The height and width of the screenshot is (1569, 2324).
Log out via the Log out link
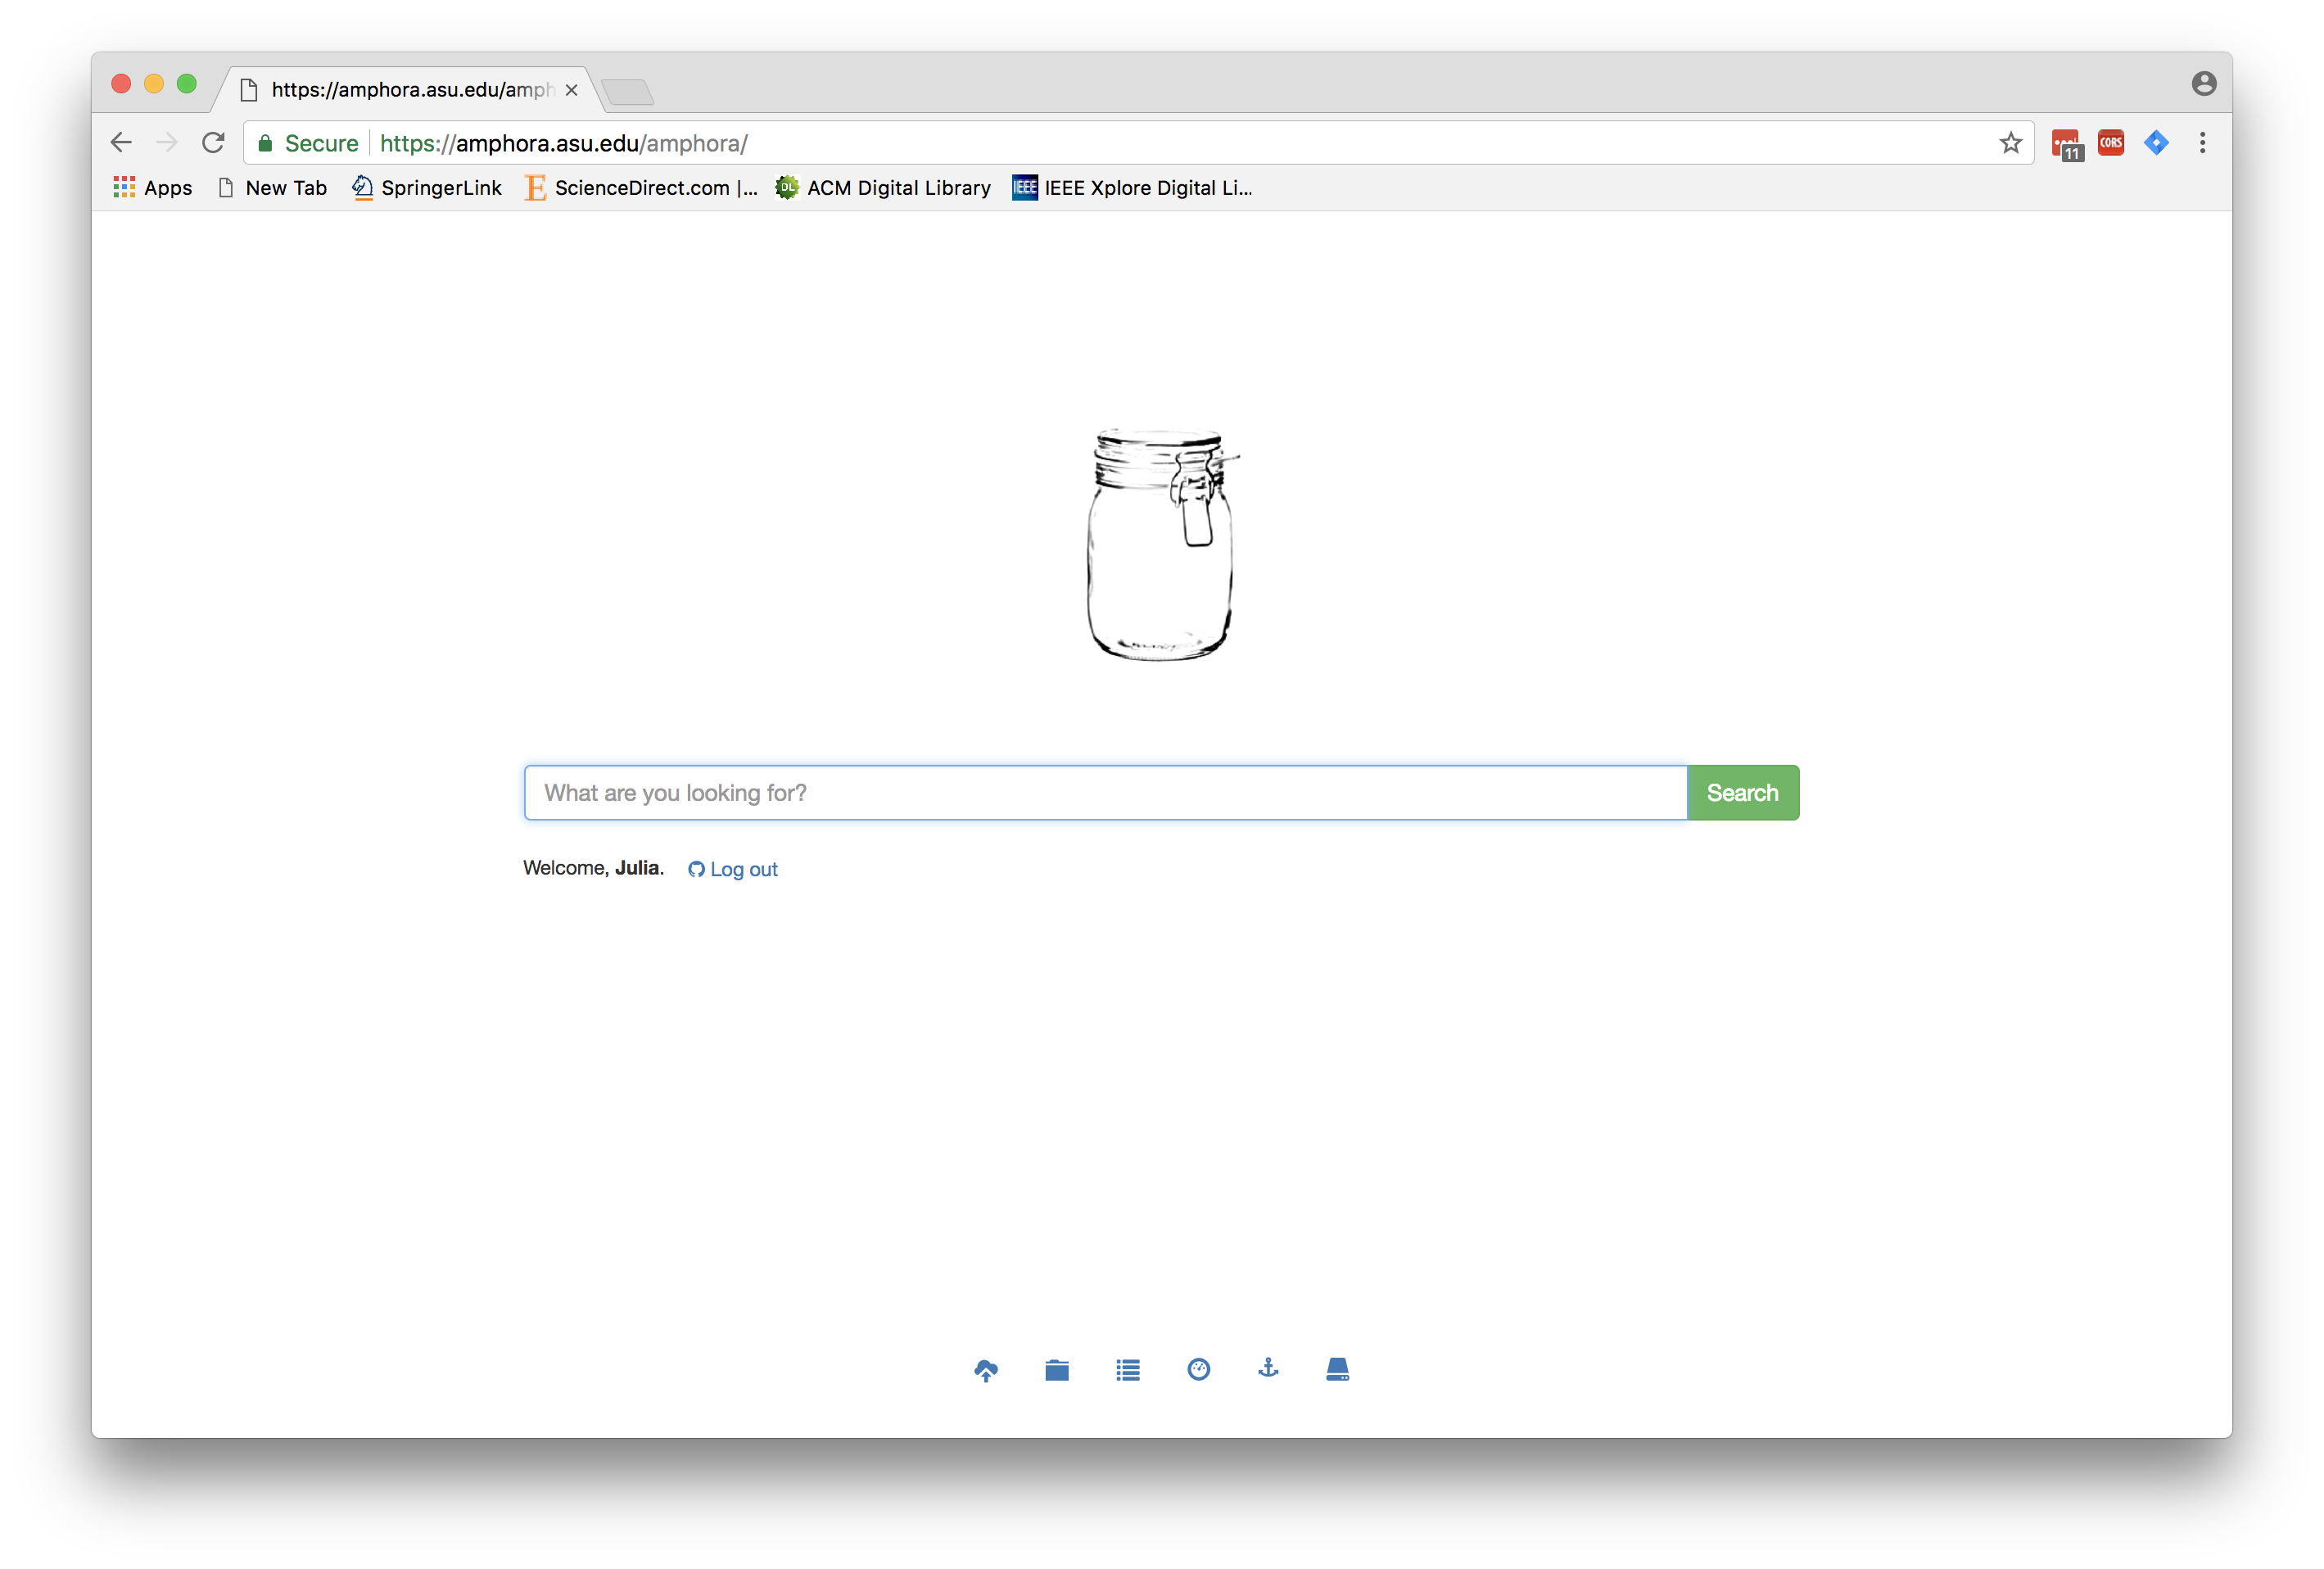tap(732, 869)
